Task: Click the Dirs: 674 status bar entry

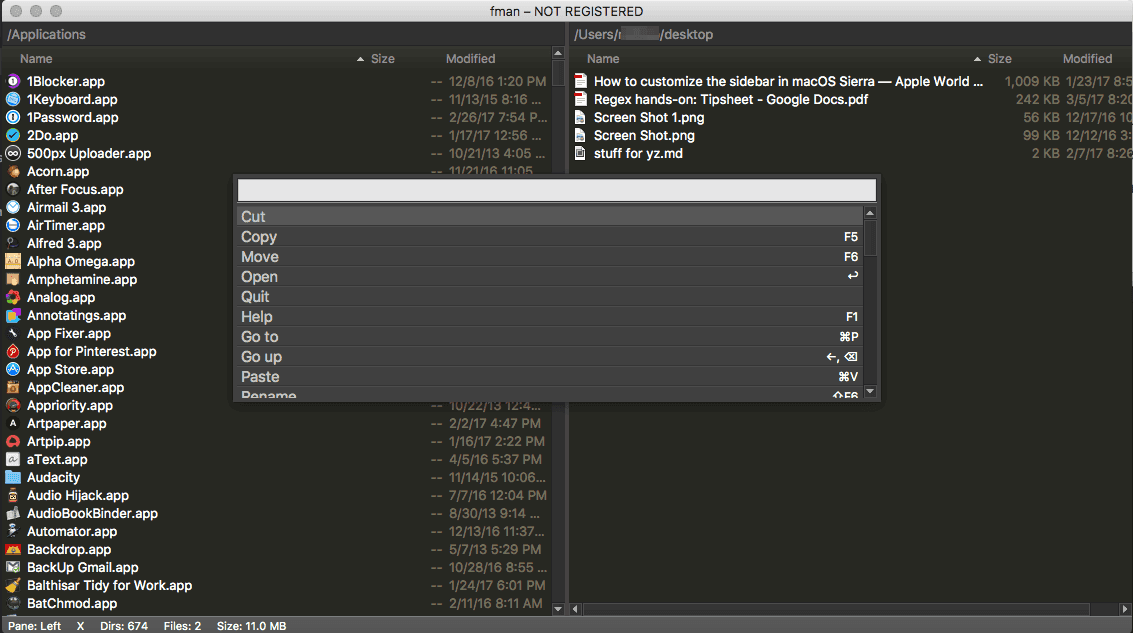Action: click(x=124, y=626)
